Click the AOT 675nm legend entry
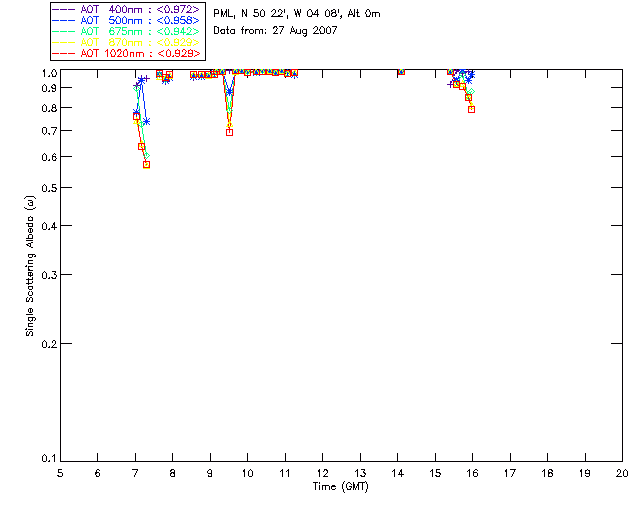 [127, 31]
